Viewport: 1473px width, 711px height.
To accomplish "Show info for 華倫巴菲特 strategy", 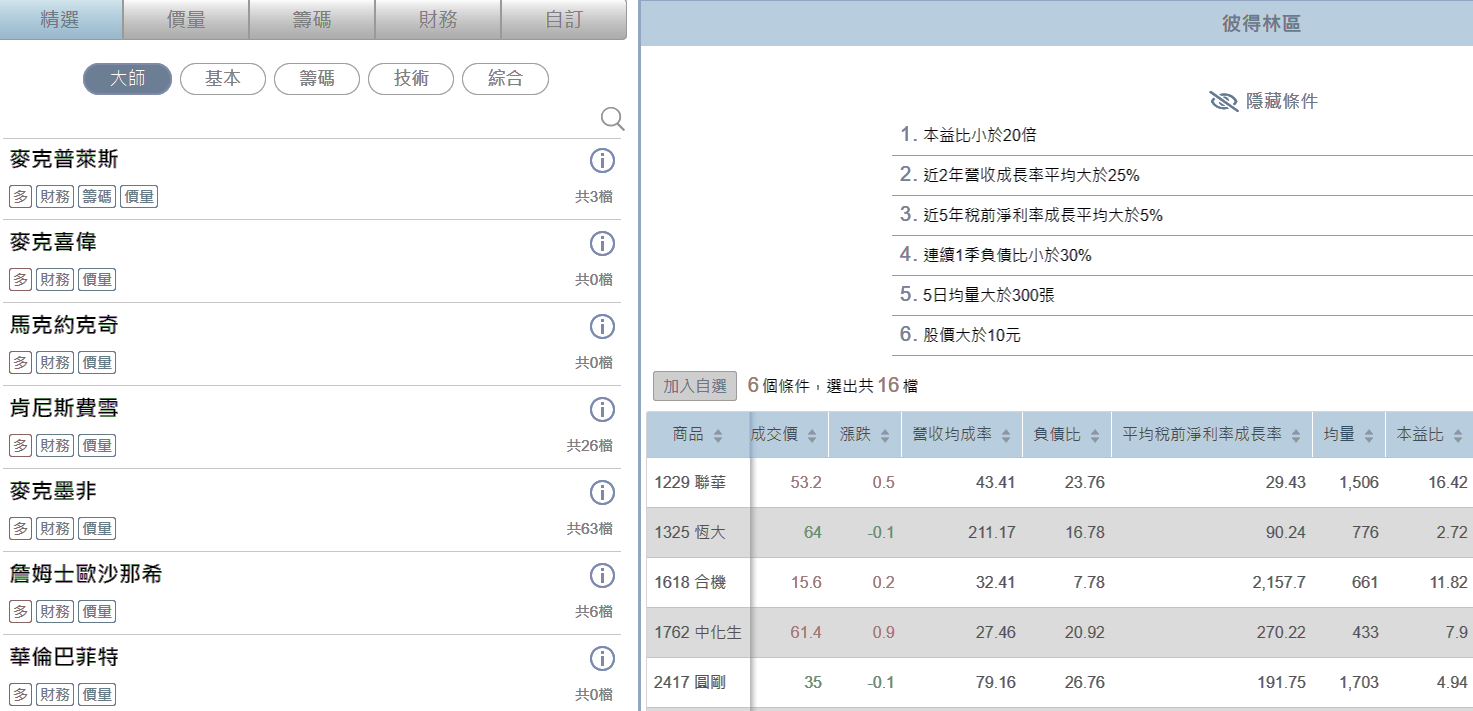I will coord(602,659).
